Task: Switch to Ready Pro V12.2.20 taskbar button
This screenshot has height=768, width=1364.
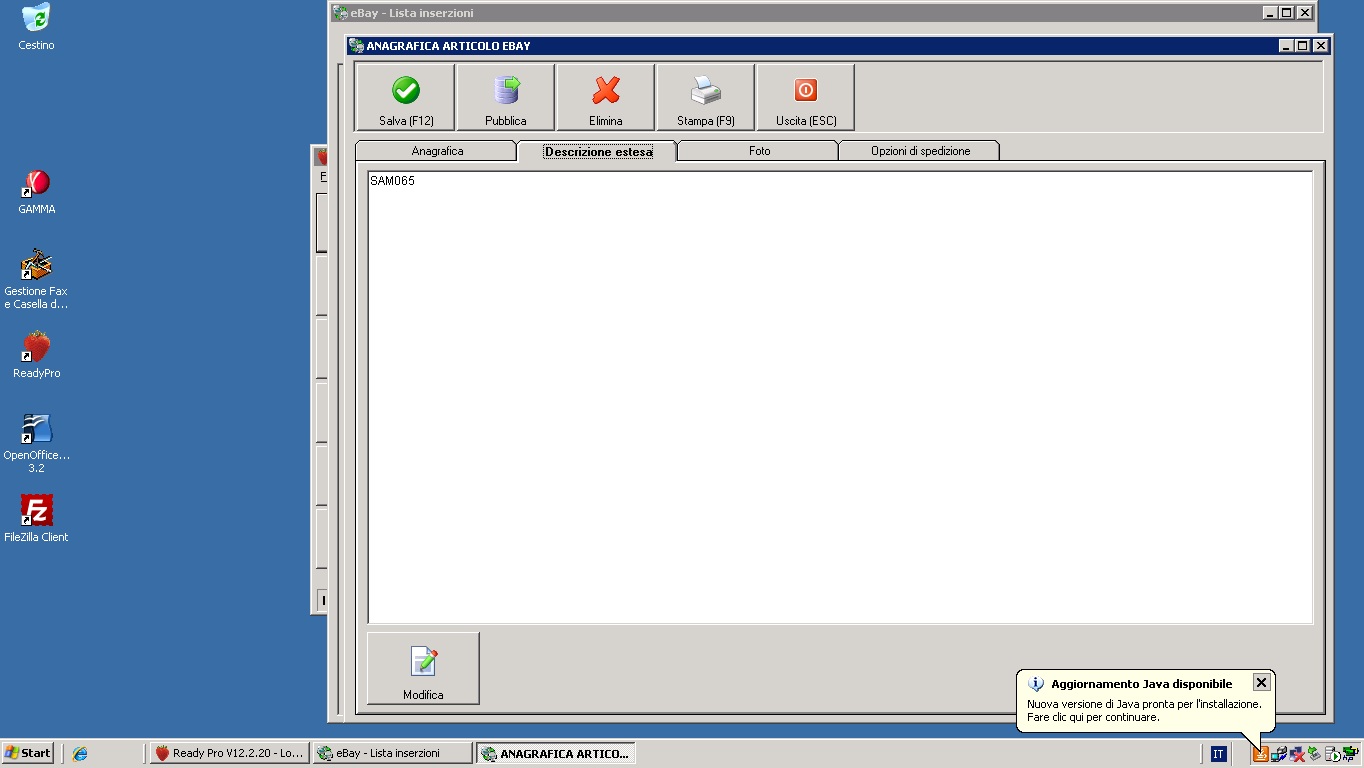Action: pyautogui.click(x=229, y=753)
